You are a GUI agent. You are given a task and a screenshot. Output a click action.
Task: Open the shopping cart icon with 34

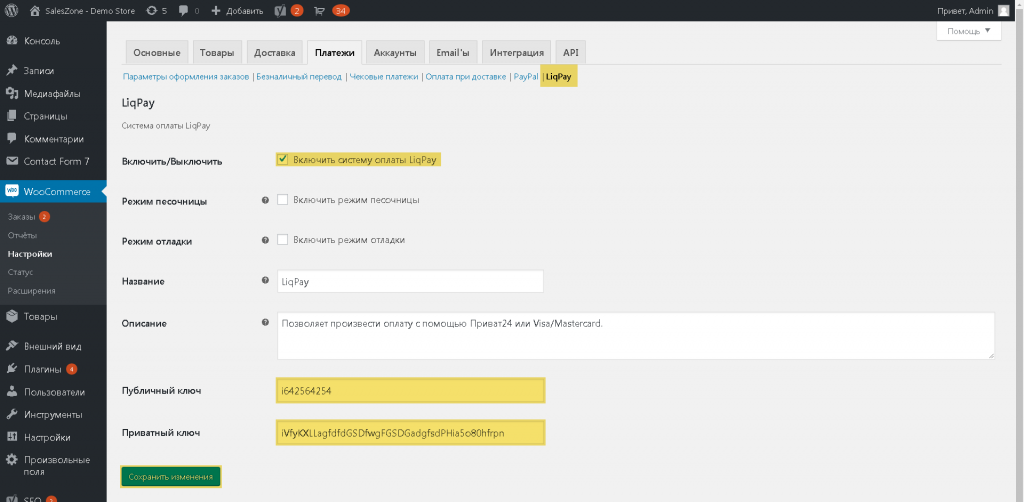(x=319, y=10)
